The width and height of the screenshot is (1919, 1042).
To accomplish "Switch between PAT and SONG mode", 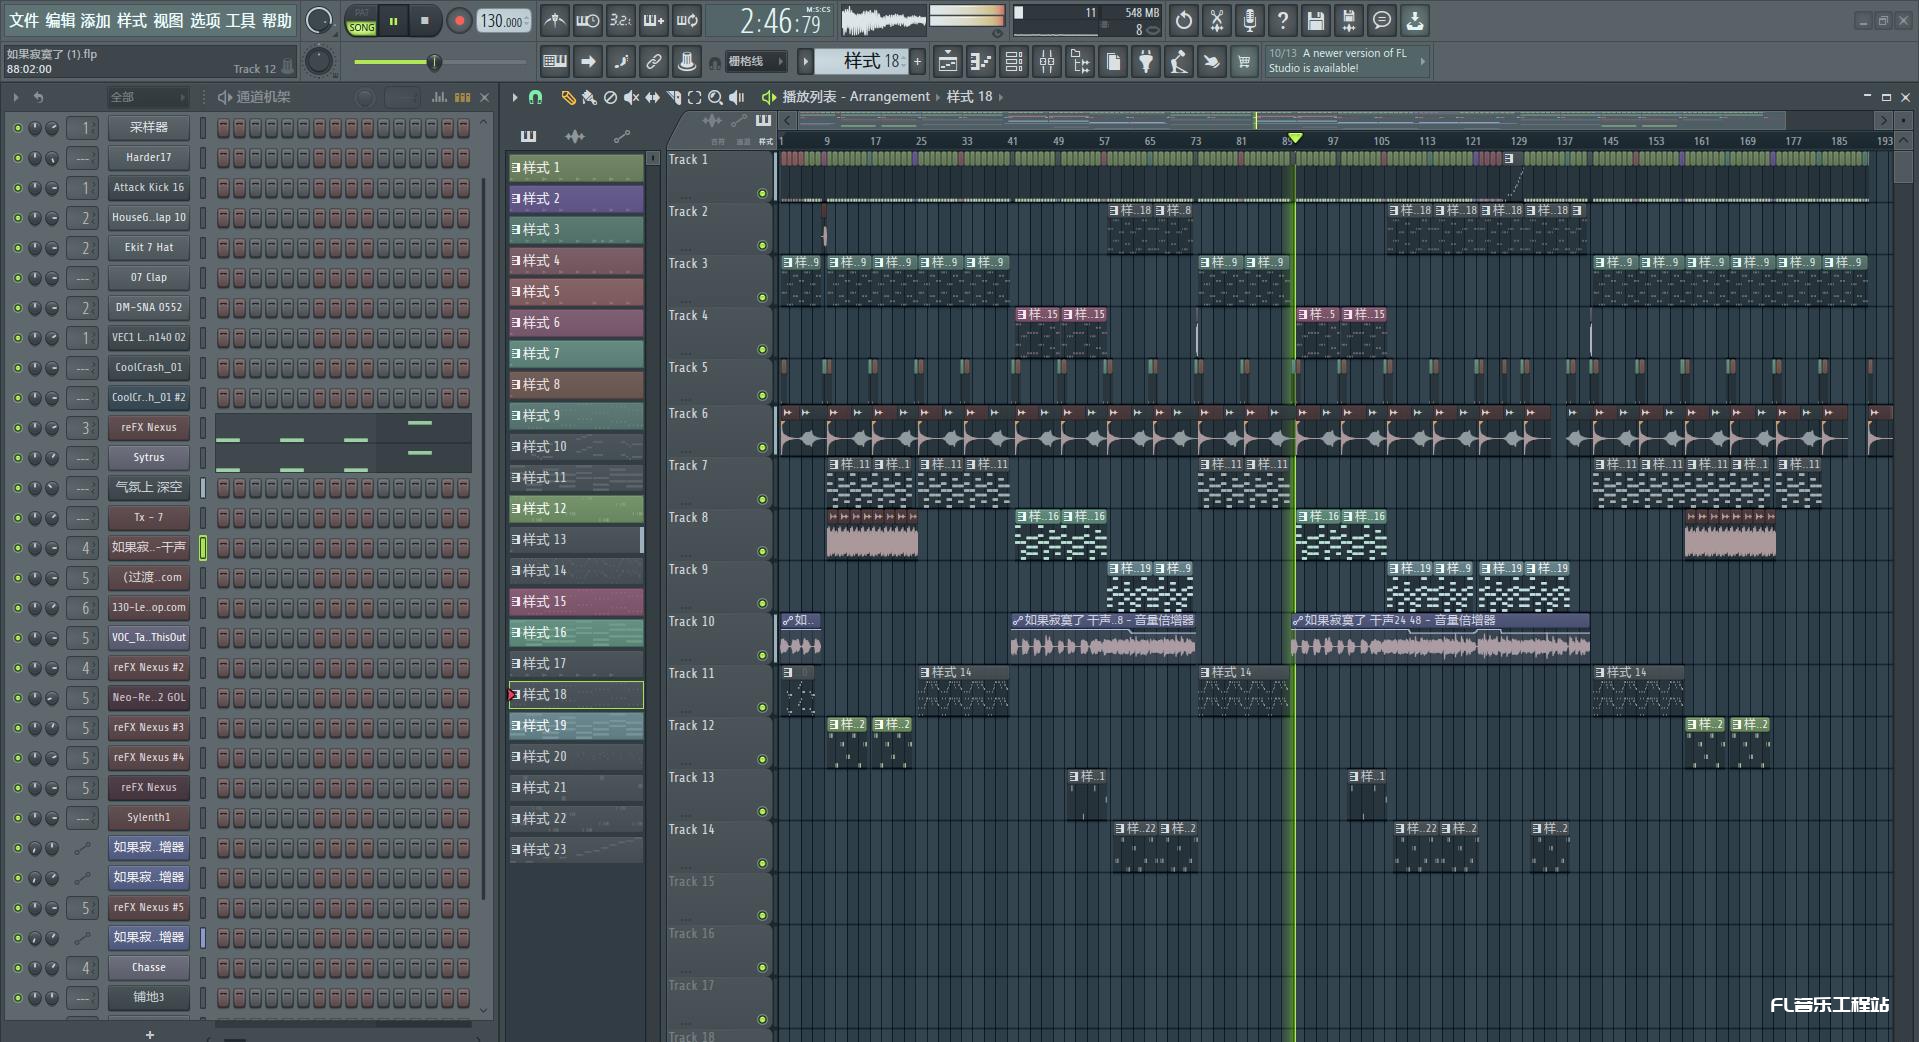I will (361, 21).
